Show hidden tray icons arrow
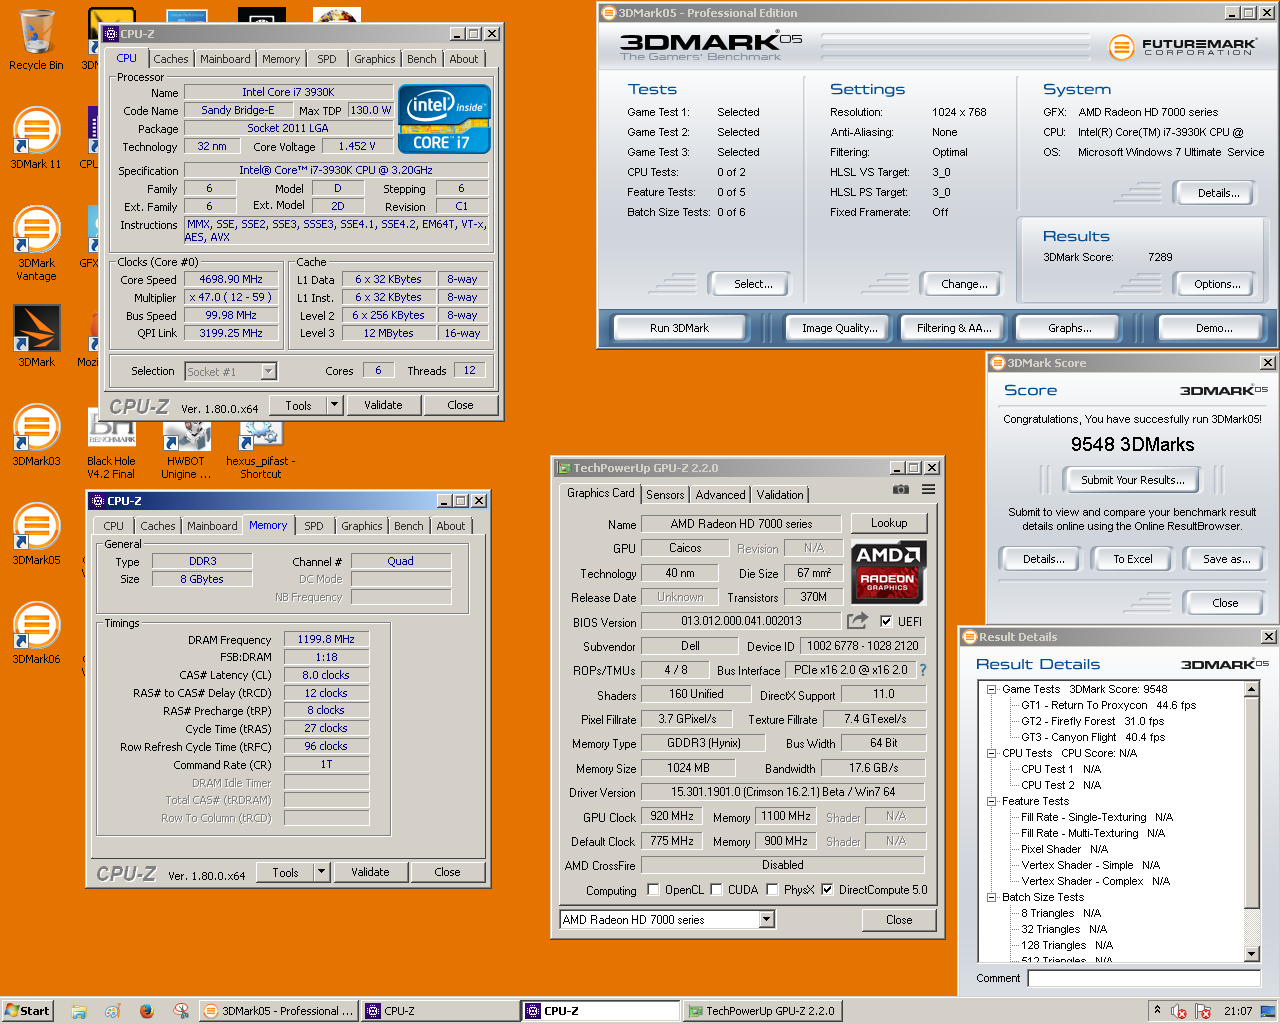Image resolution: width=1280 pixels, height=1024 pixels. 1157,1010
